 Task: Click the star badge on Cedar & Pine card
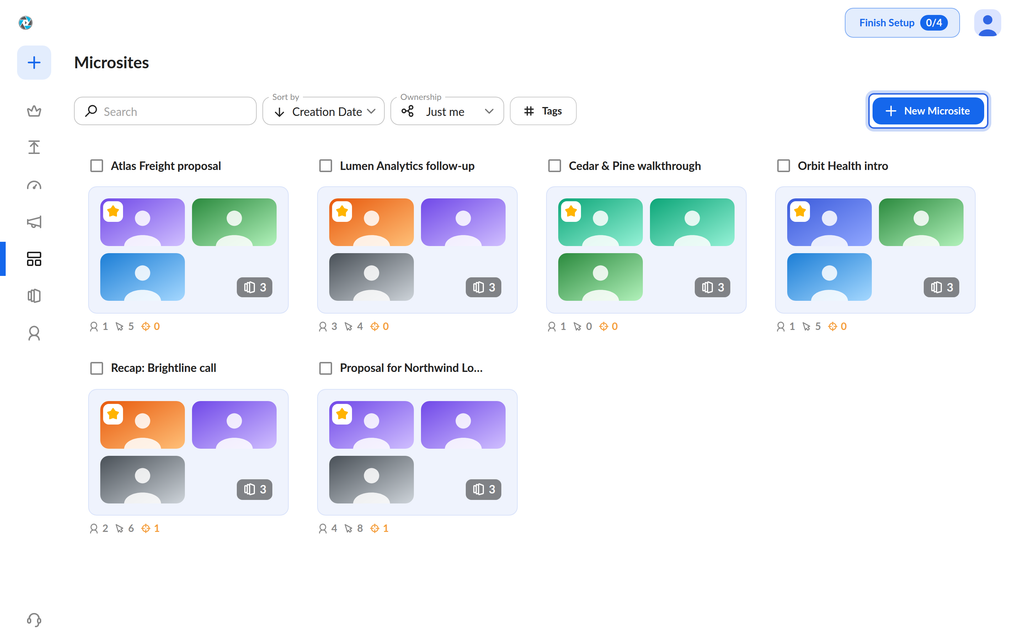click(x=571, y=212)
